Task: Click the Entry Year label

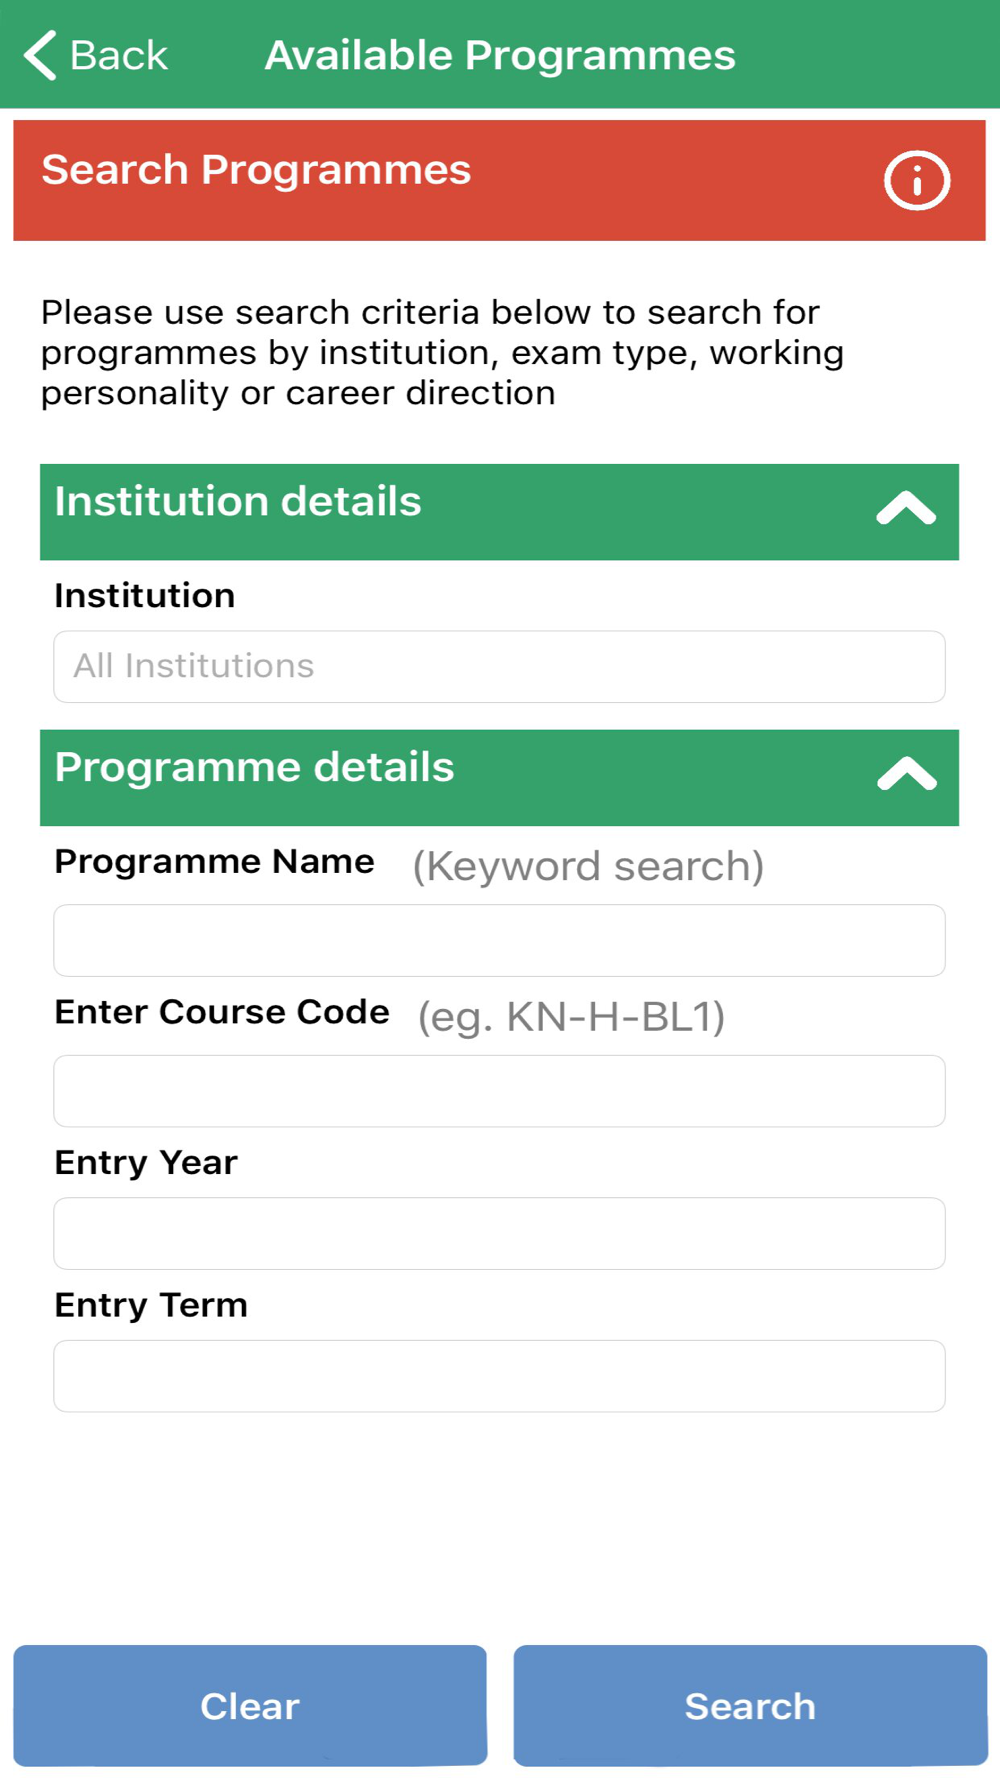Action: pyautogui.click(x=146, y=1163)
